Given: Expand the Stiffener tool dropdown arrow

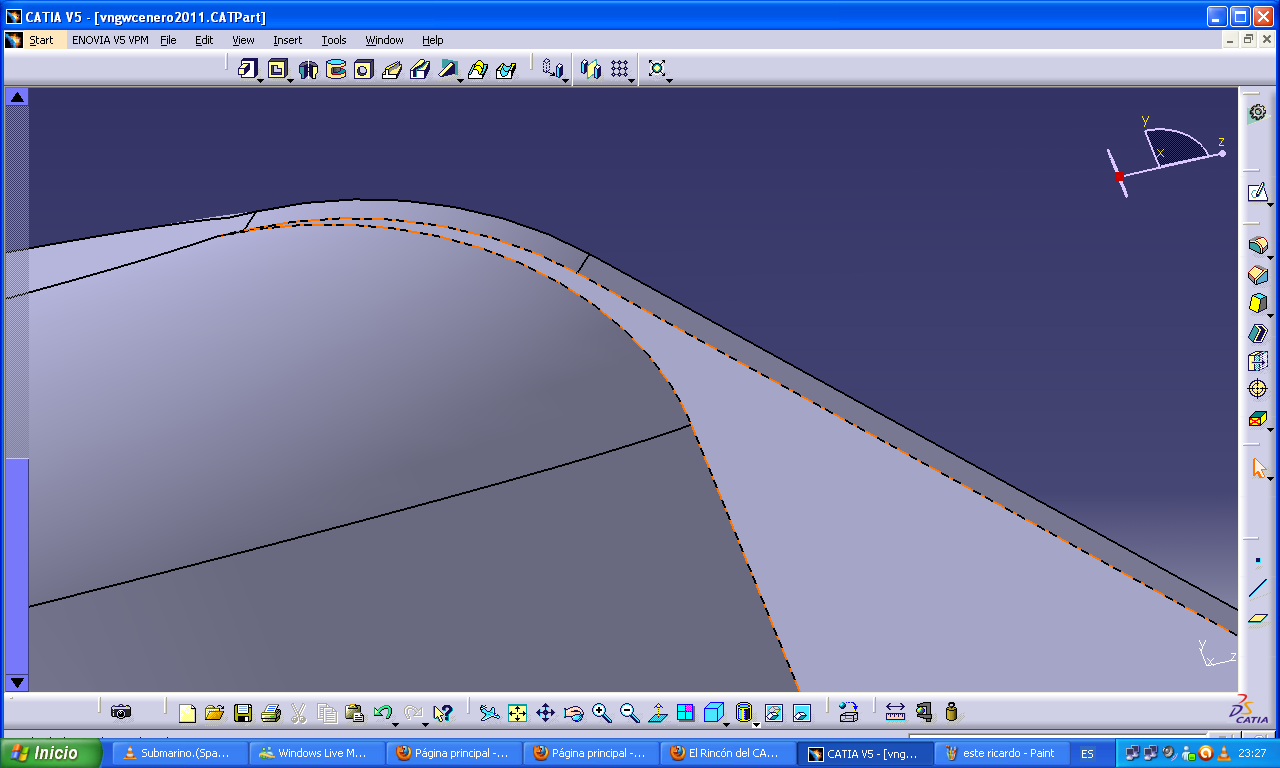Looking at the screenshot, I should tap(461, 80).
